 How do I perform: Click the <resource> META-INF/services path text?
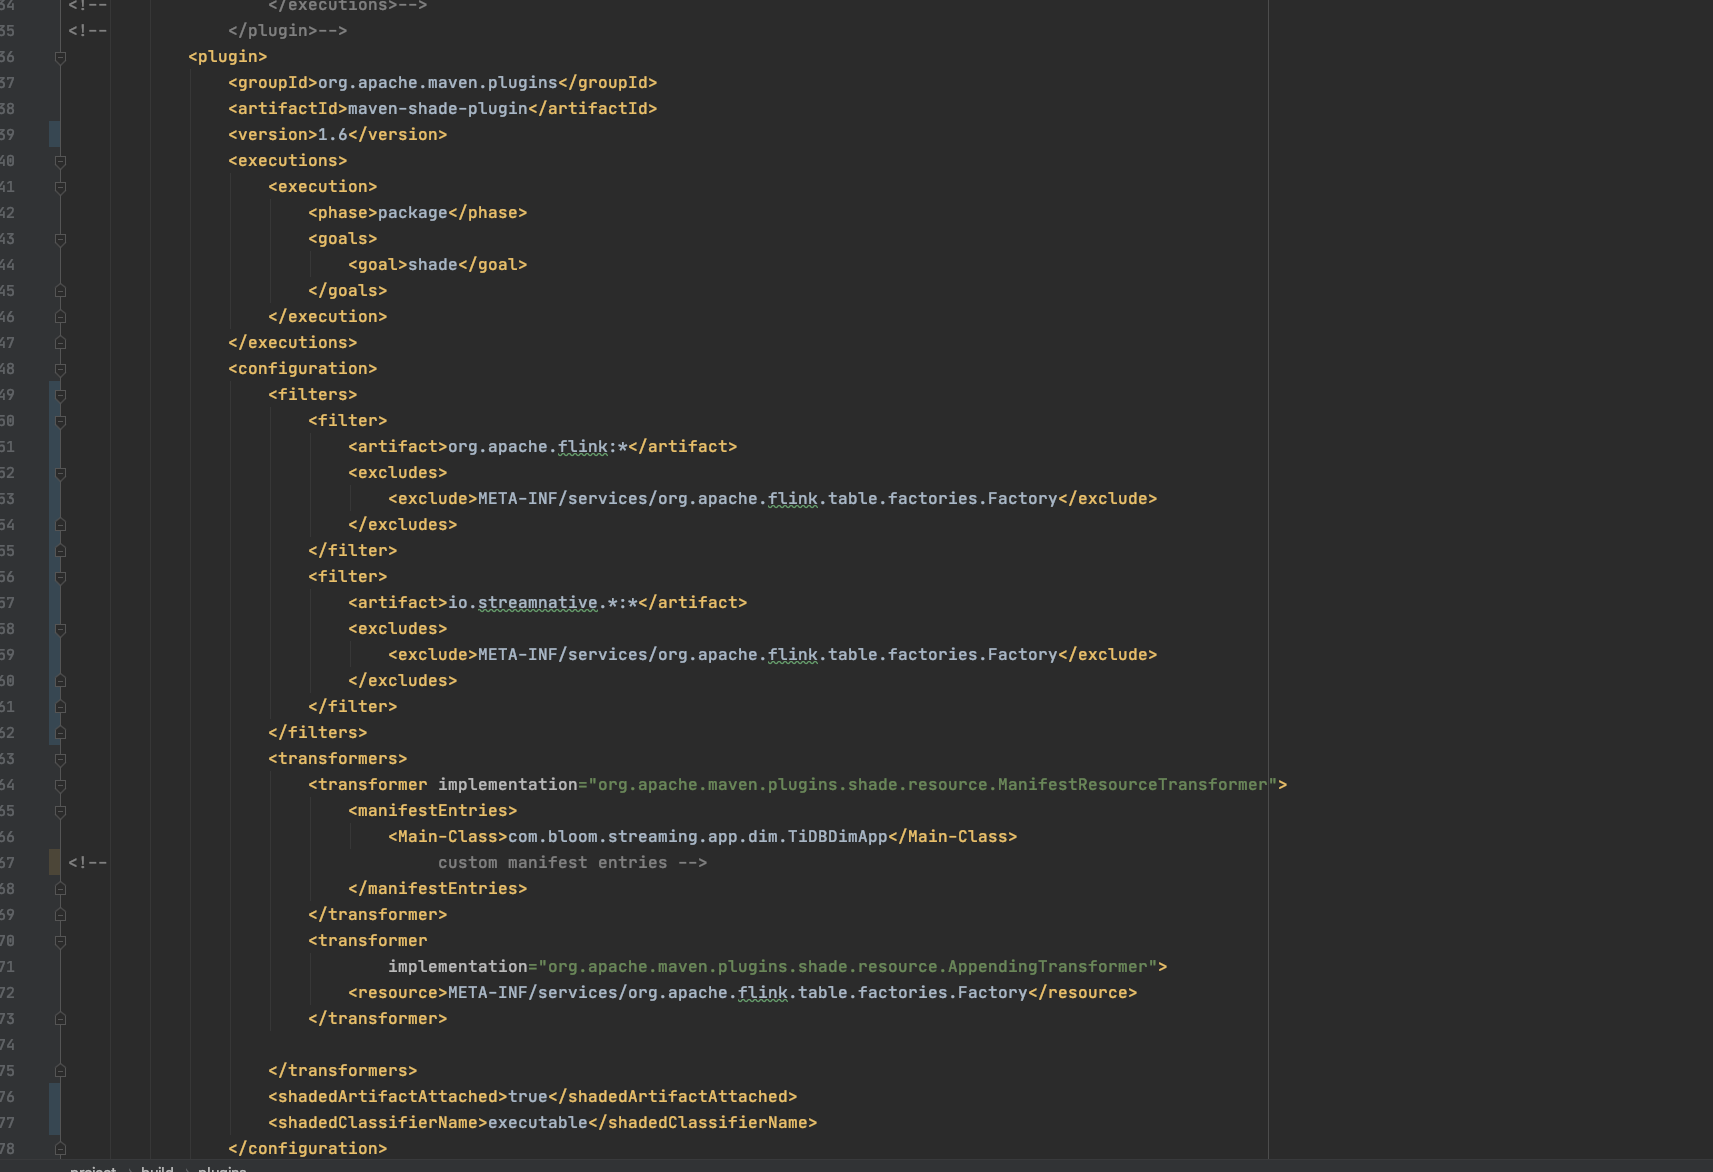coord(738,992)
